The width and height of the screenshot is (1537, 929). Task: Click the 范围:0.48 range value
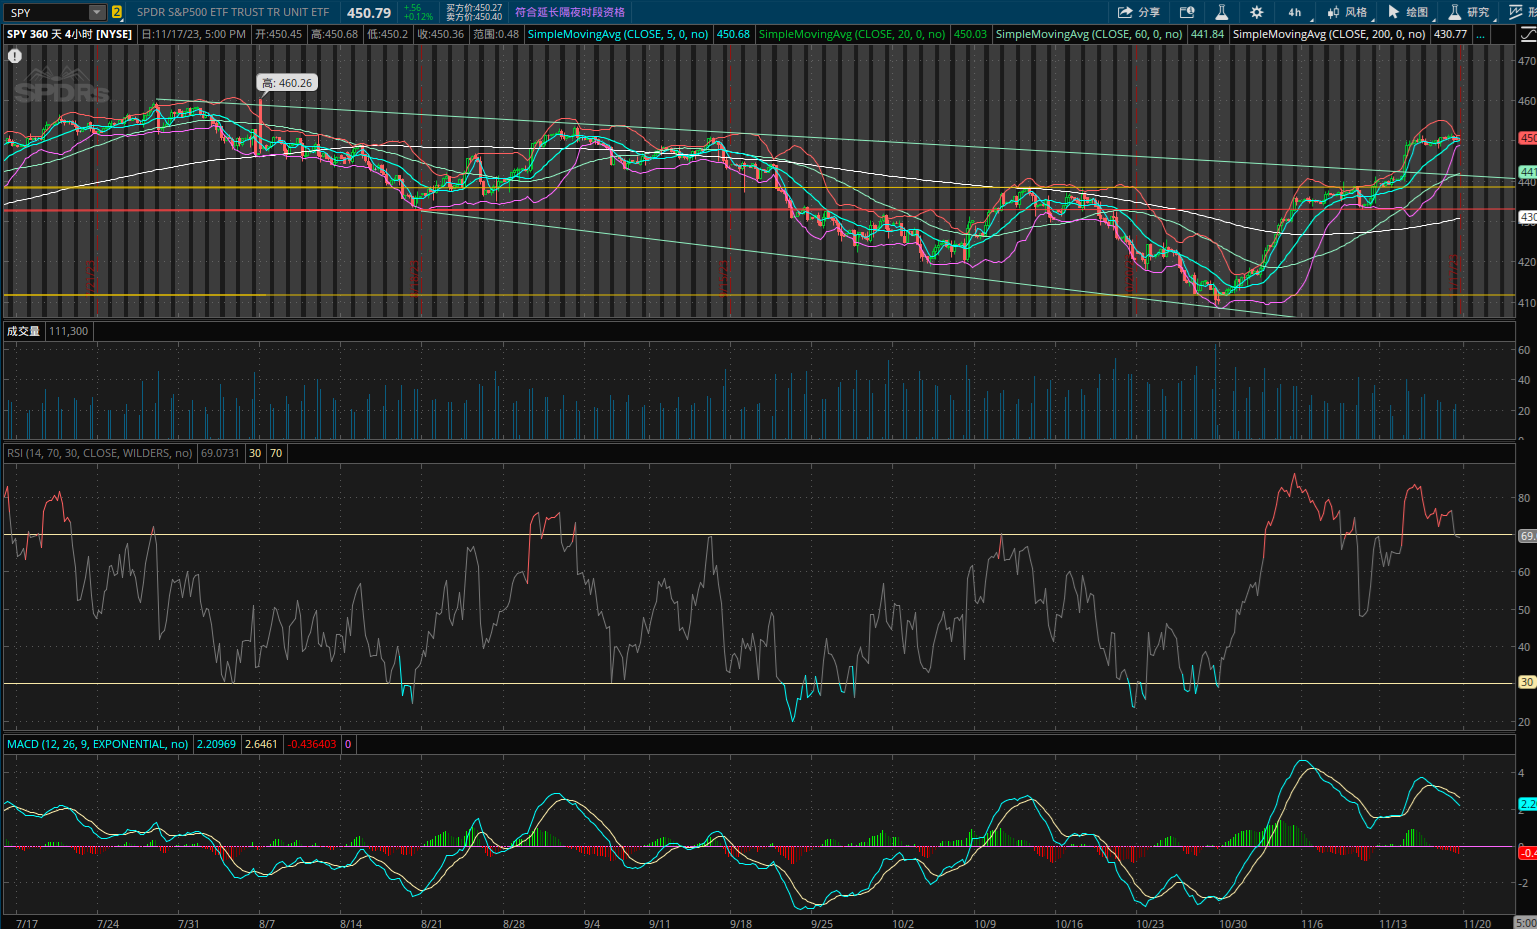(496, 34)
